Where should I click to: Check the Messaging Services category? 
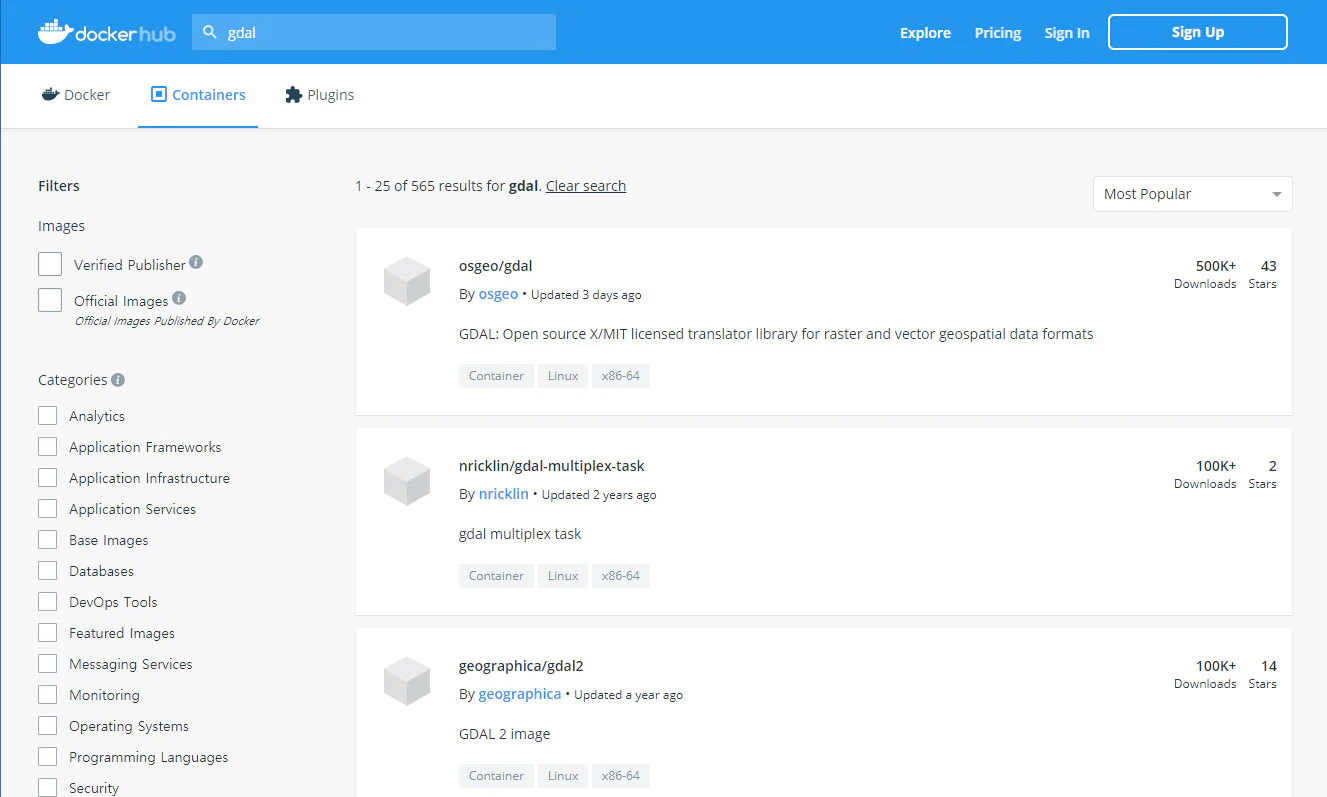tap(47, 664)
